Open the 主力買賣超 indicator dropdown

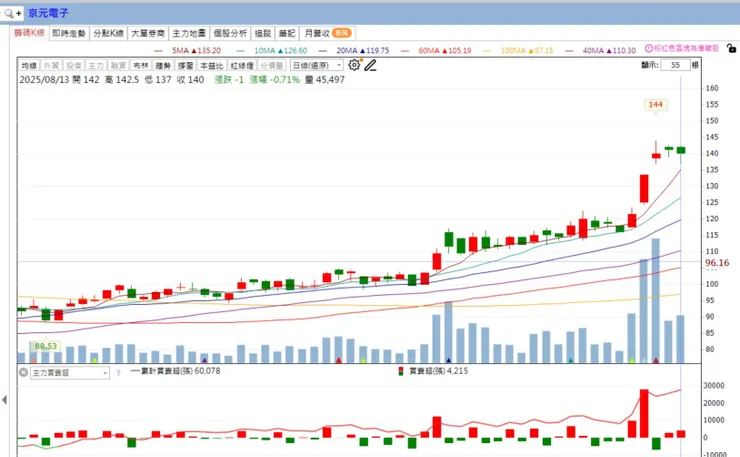coord(70,373)
